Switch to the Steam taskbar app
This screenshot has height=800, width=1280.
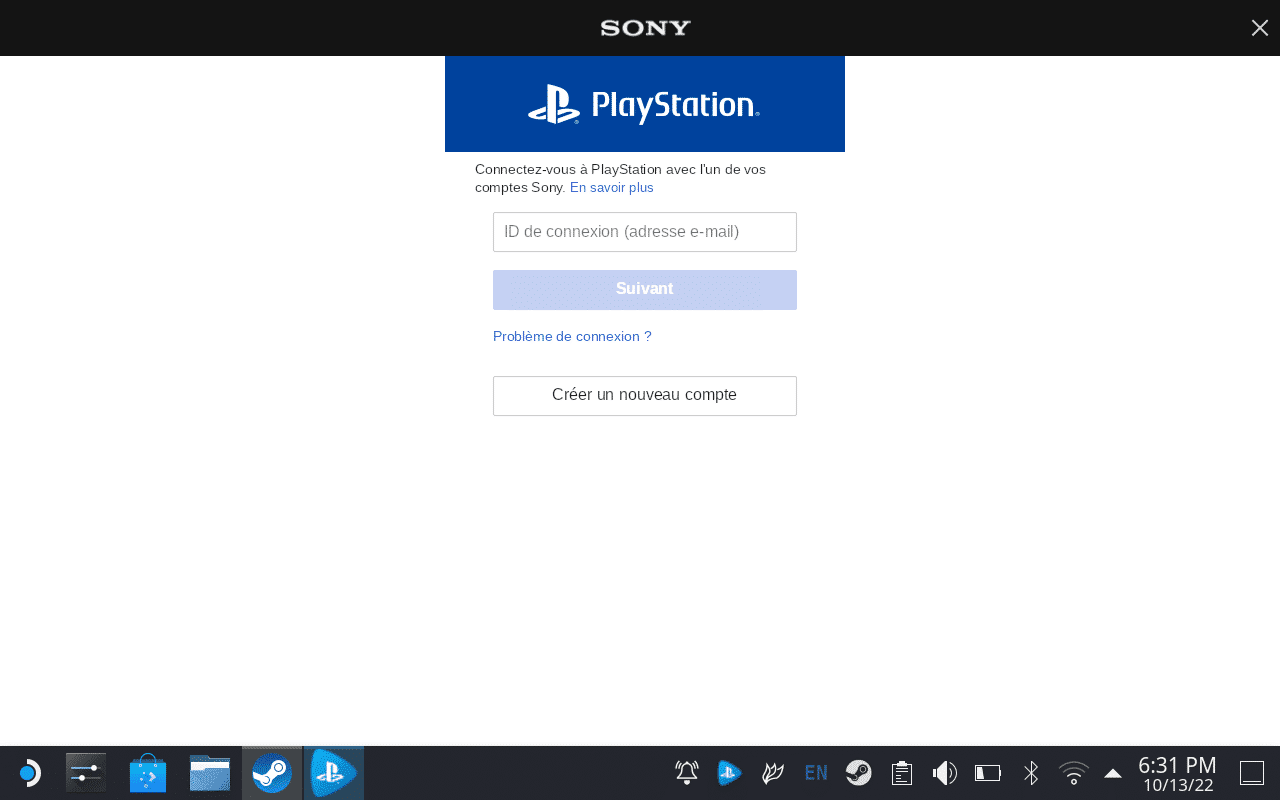click(272, 773)
